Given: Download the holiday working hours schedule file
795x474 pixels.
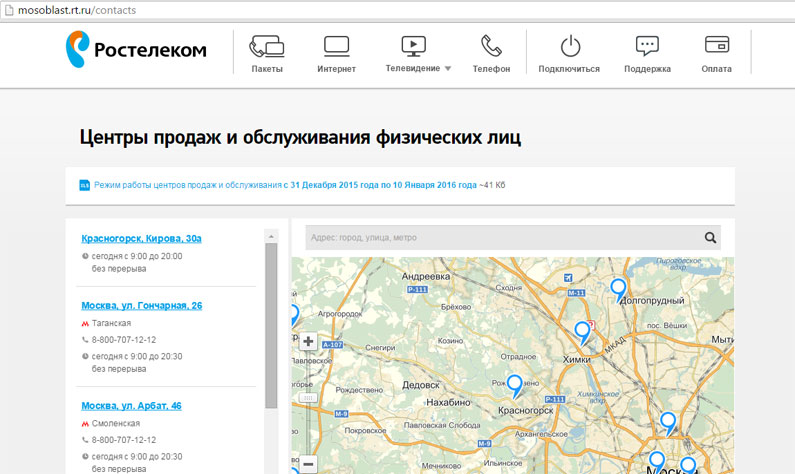Looking at the screenshot, I should coord(283,185).
